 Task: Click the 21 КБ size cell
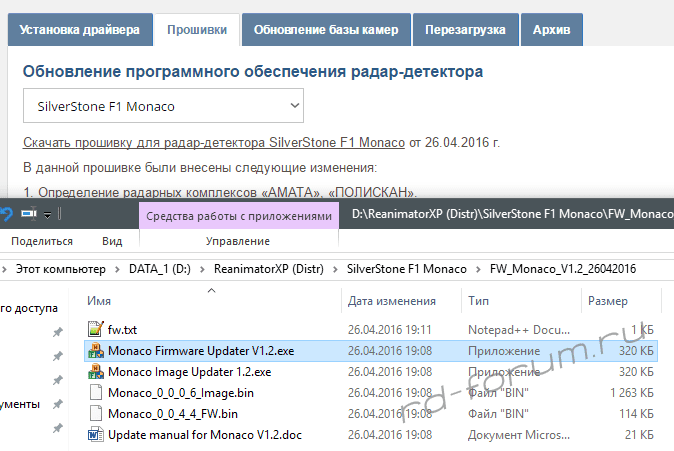pyautogui.click(x=639, y=435)
